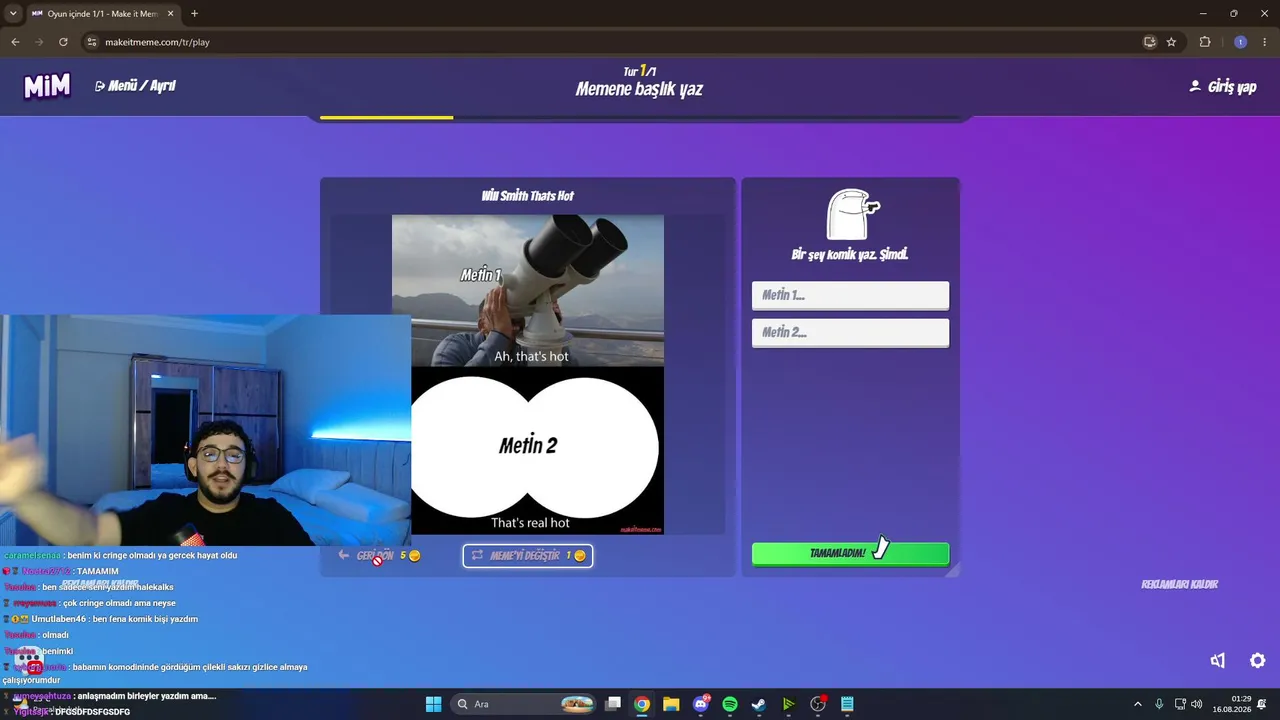Open File Explorer from the taskbar
This screenshot has width=1280, height=720.
coord(671,704)
